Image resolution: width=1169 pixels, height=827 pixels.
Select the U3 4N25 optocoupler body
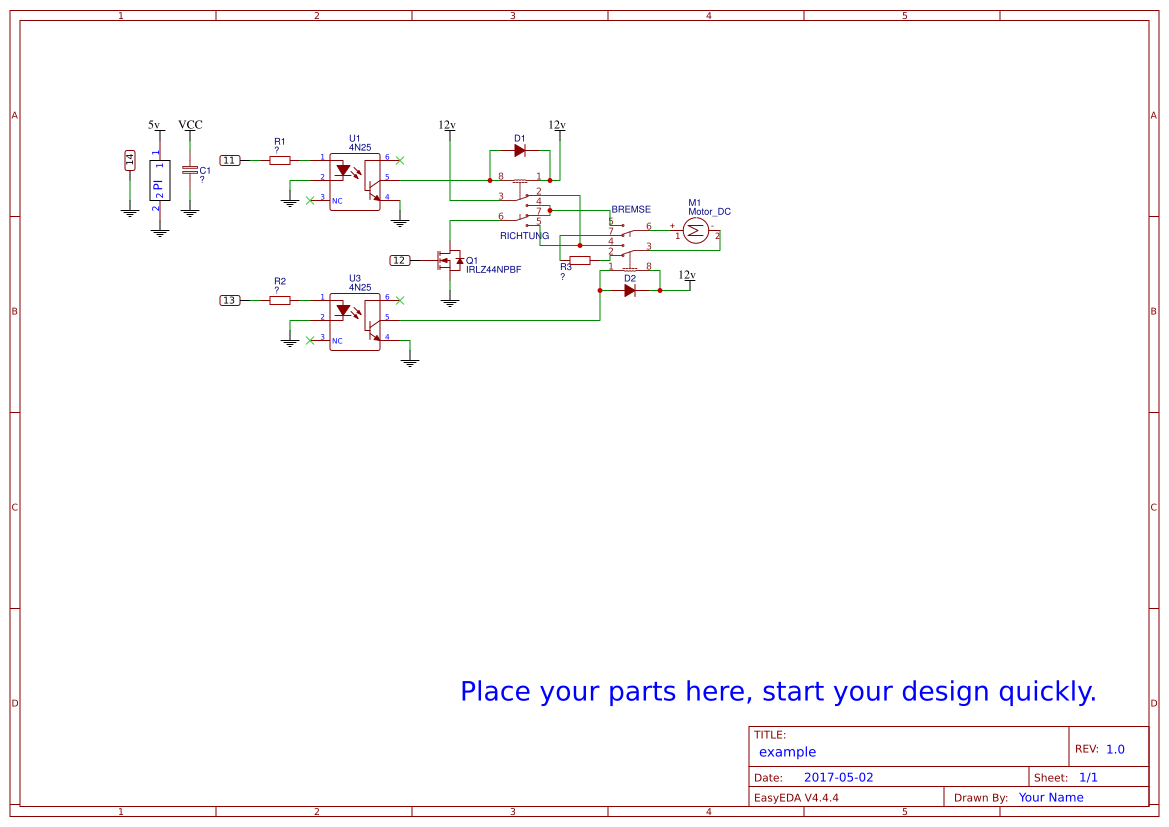355,322
